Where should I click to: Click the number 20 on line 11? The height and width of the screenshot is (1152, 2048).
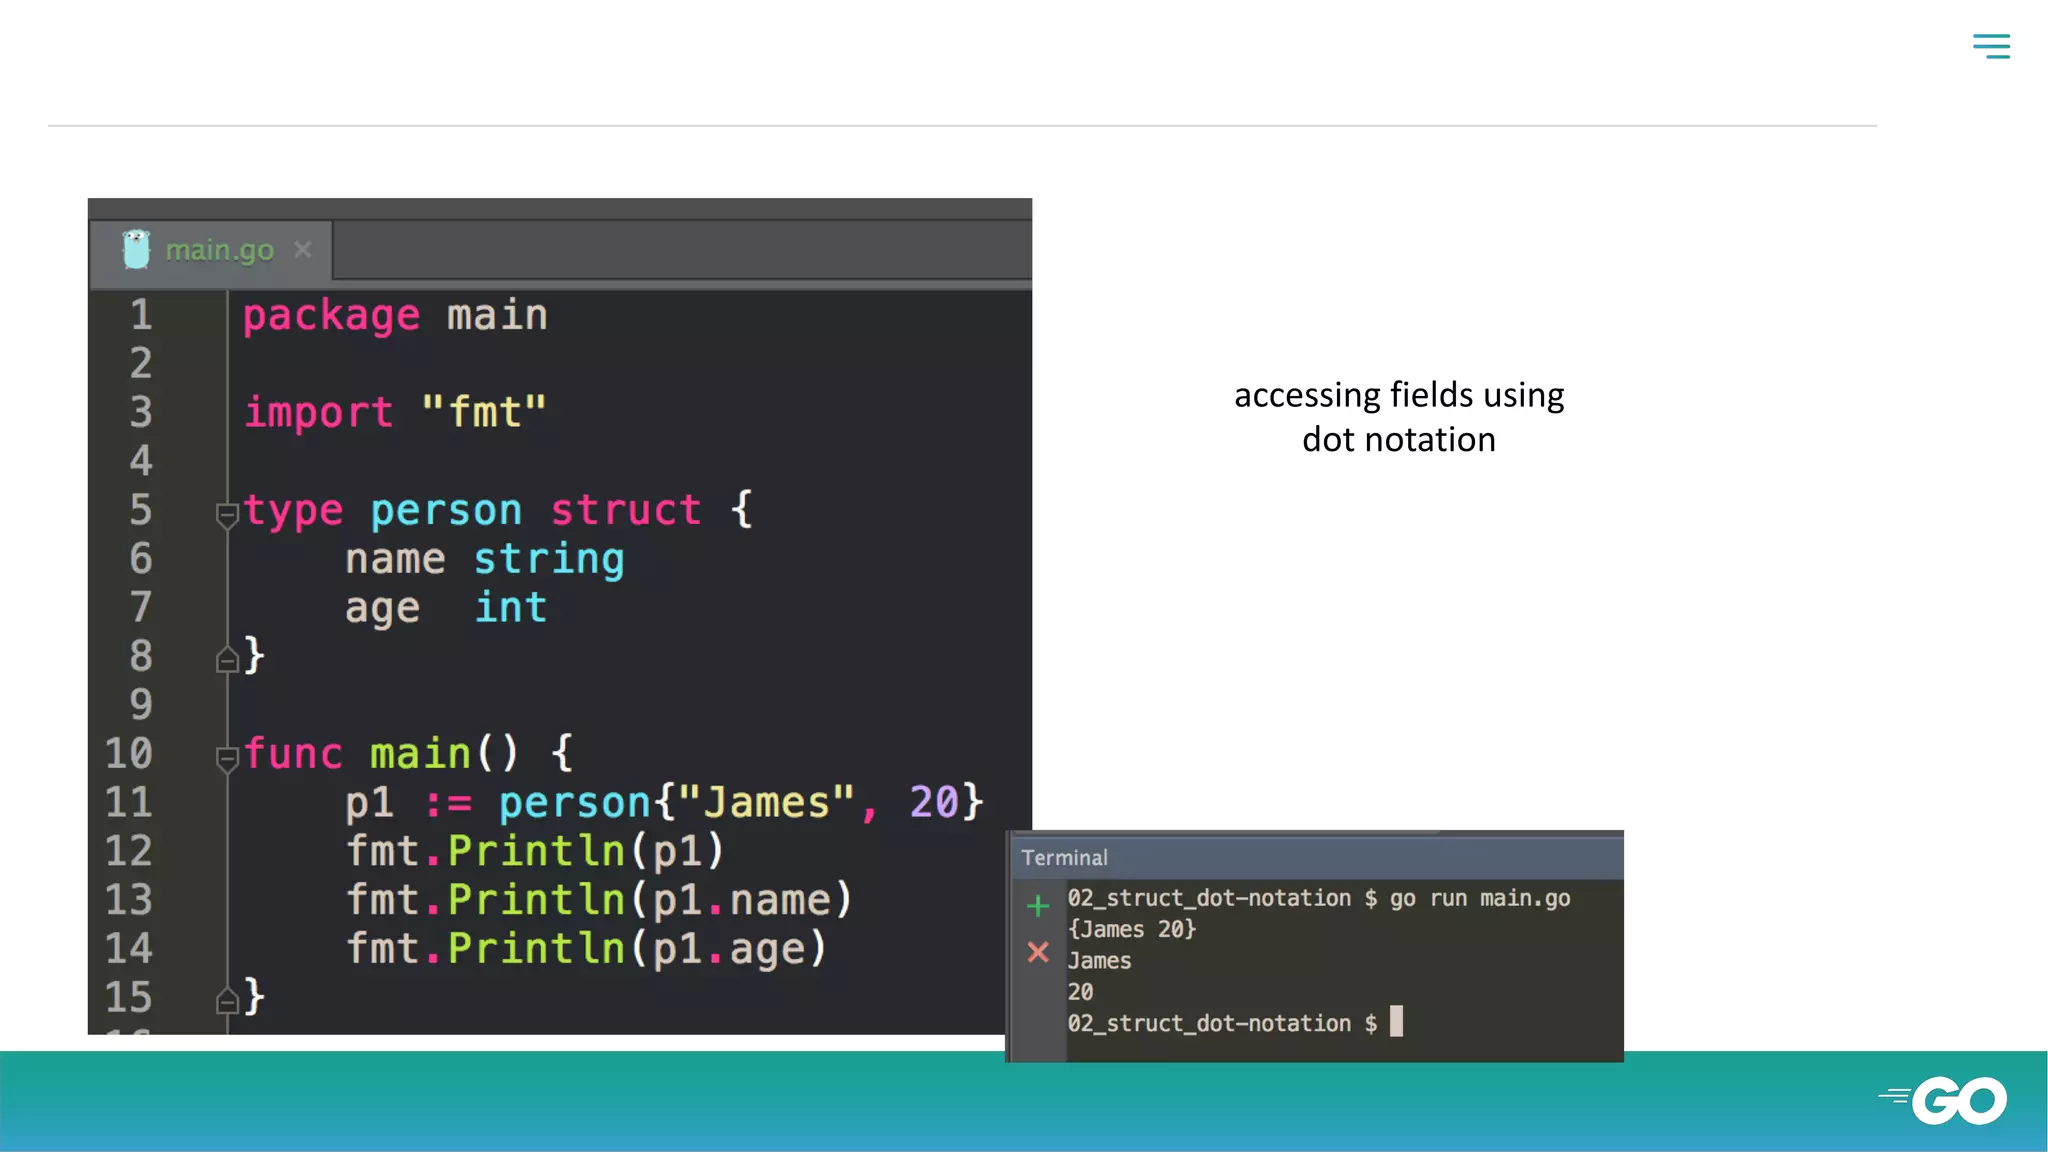click(x=934, y=802)
